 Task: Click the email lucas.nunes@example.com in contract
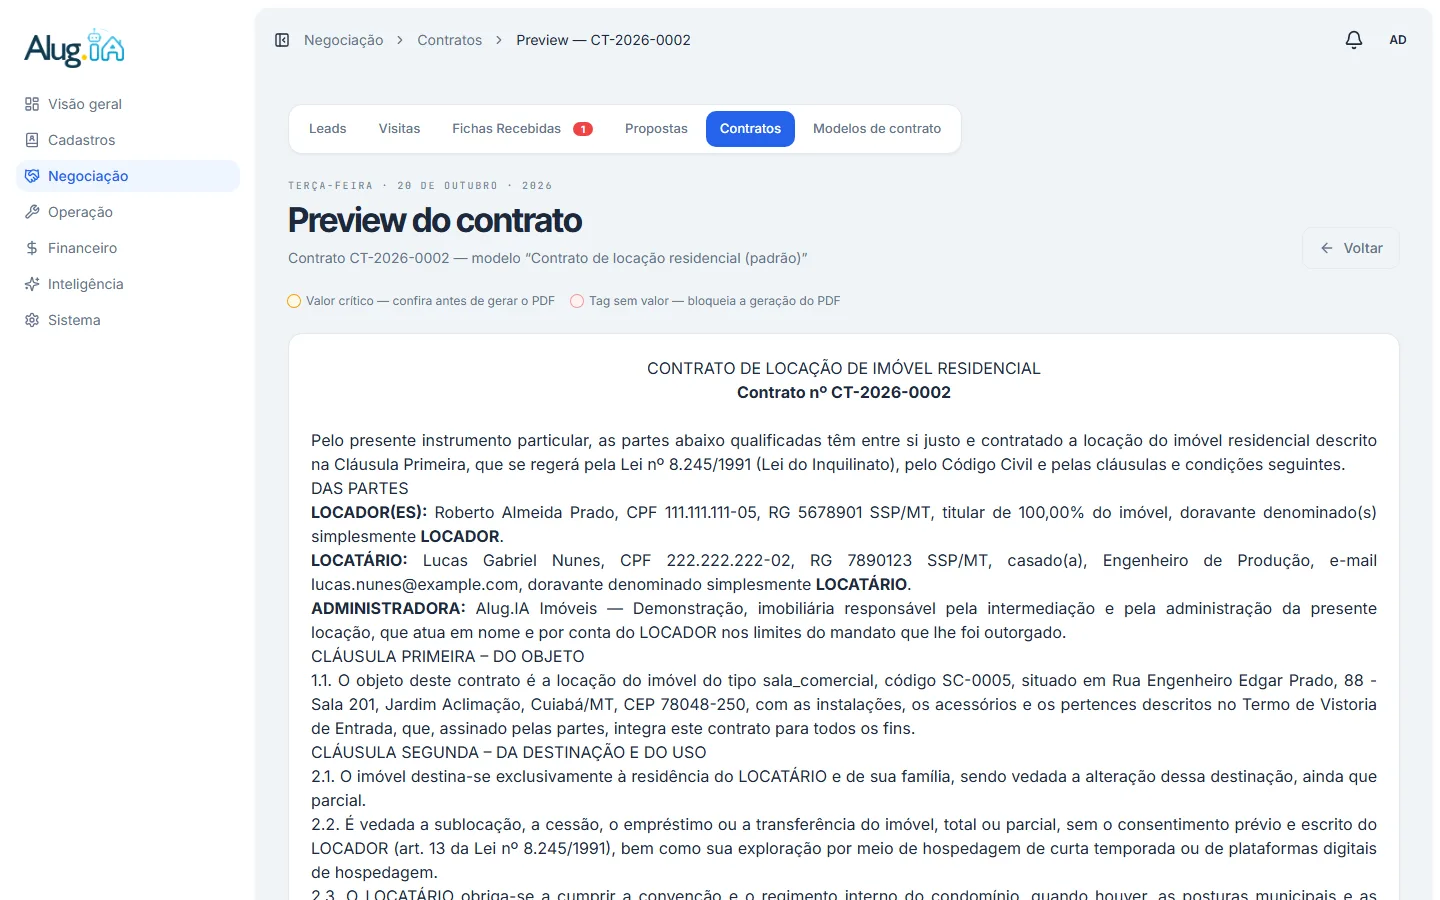415,585
